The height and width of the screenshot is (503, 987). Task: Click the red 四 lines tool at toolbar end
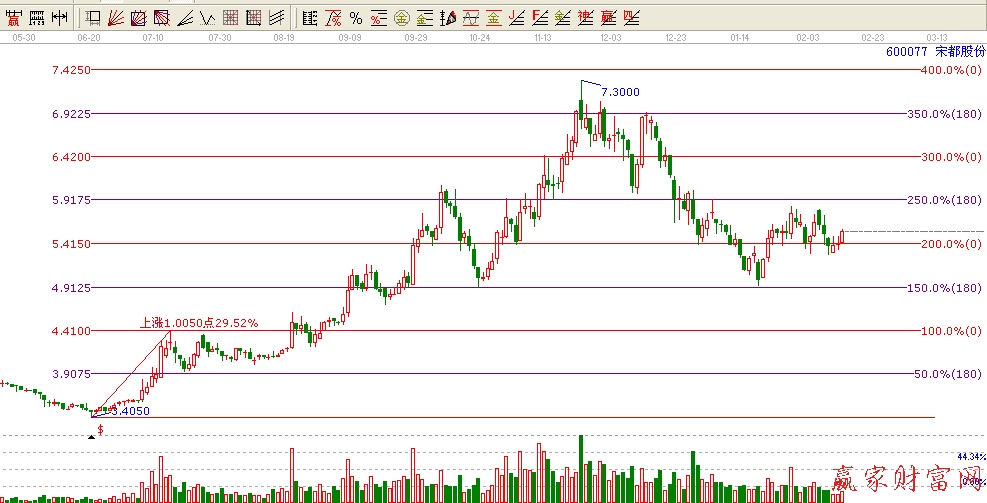(631, 18)
